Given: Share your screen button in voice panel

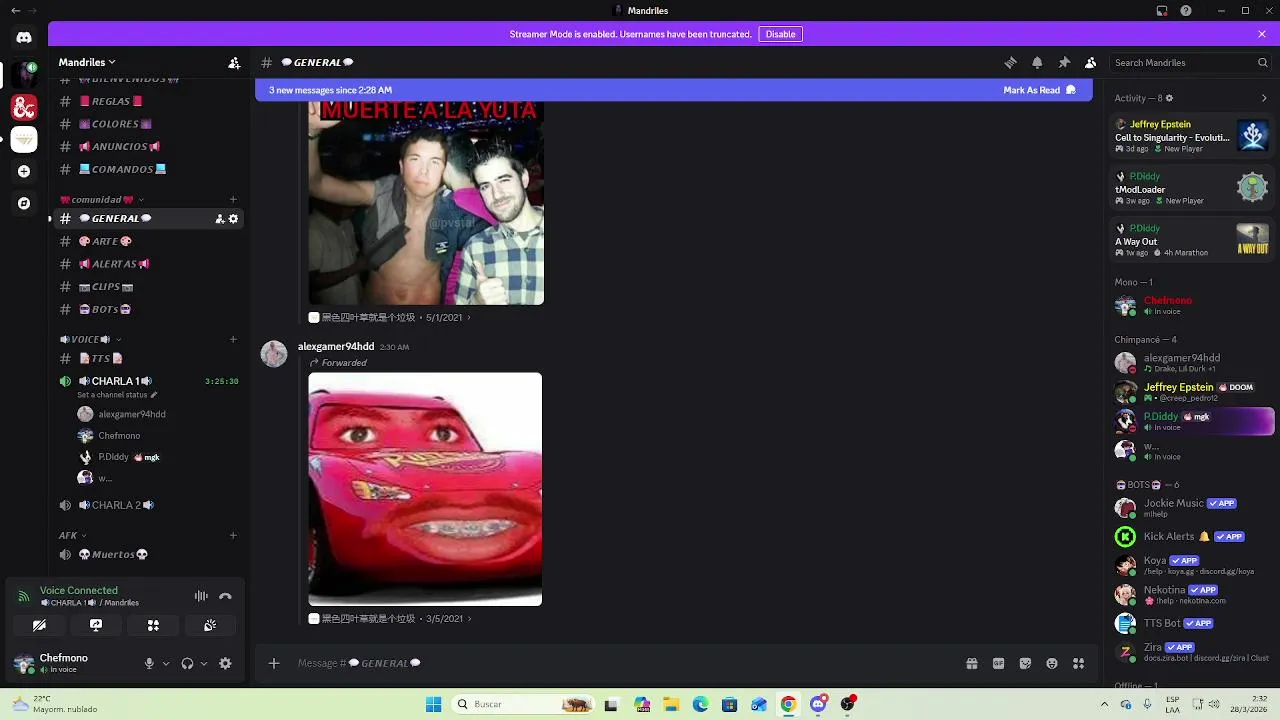Looking at the screenshot, I should (96, 625).
